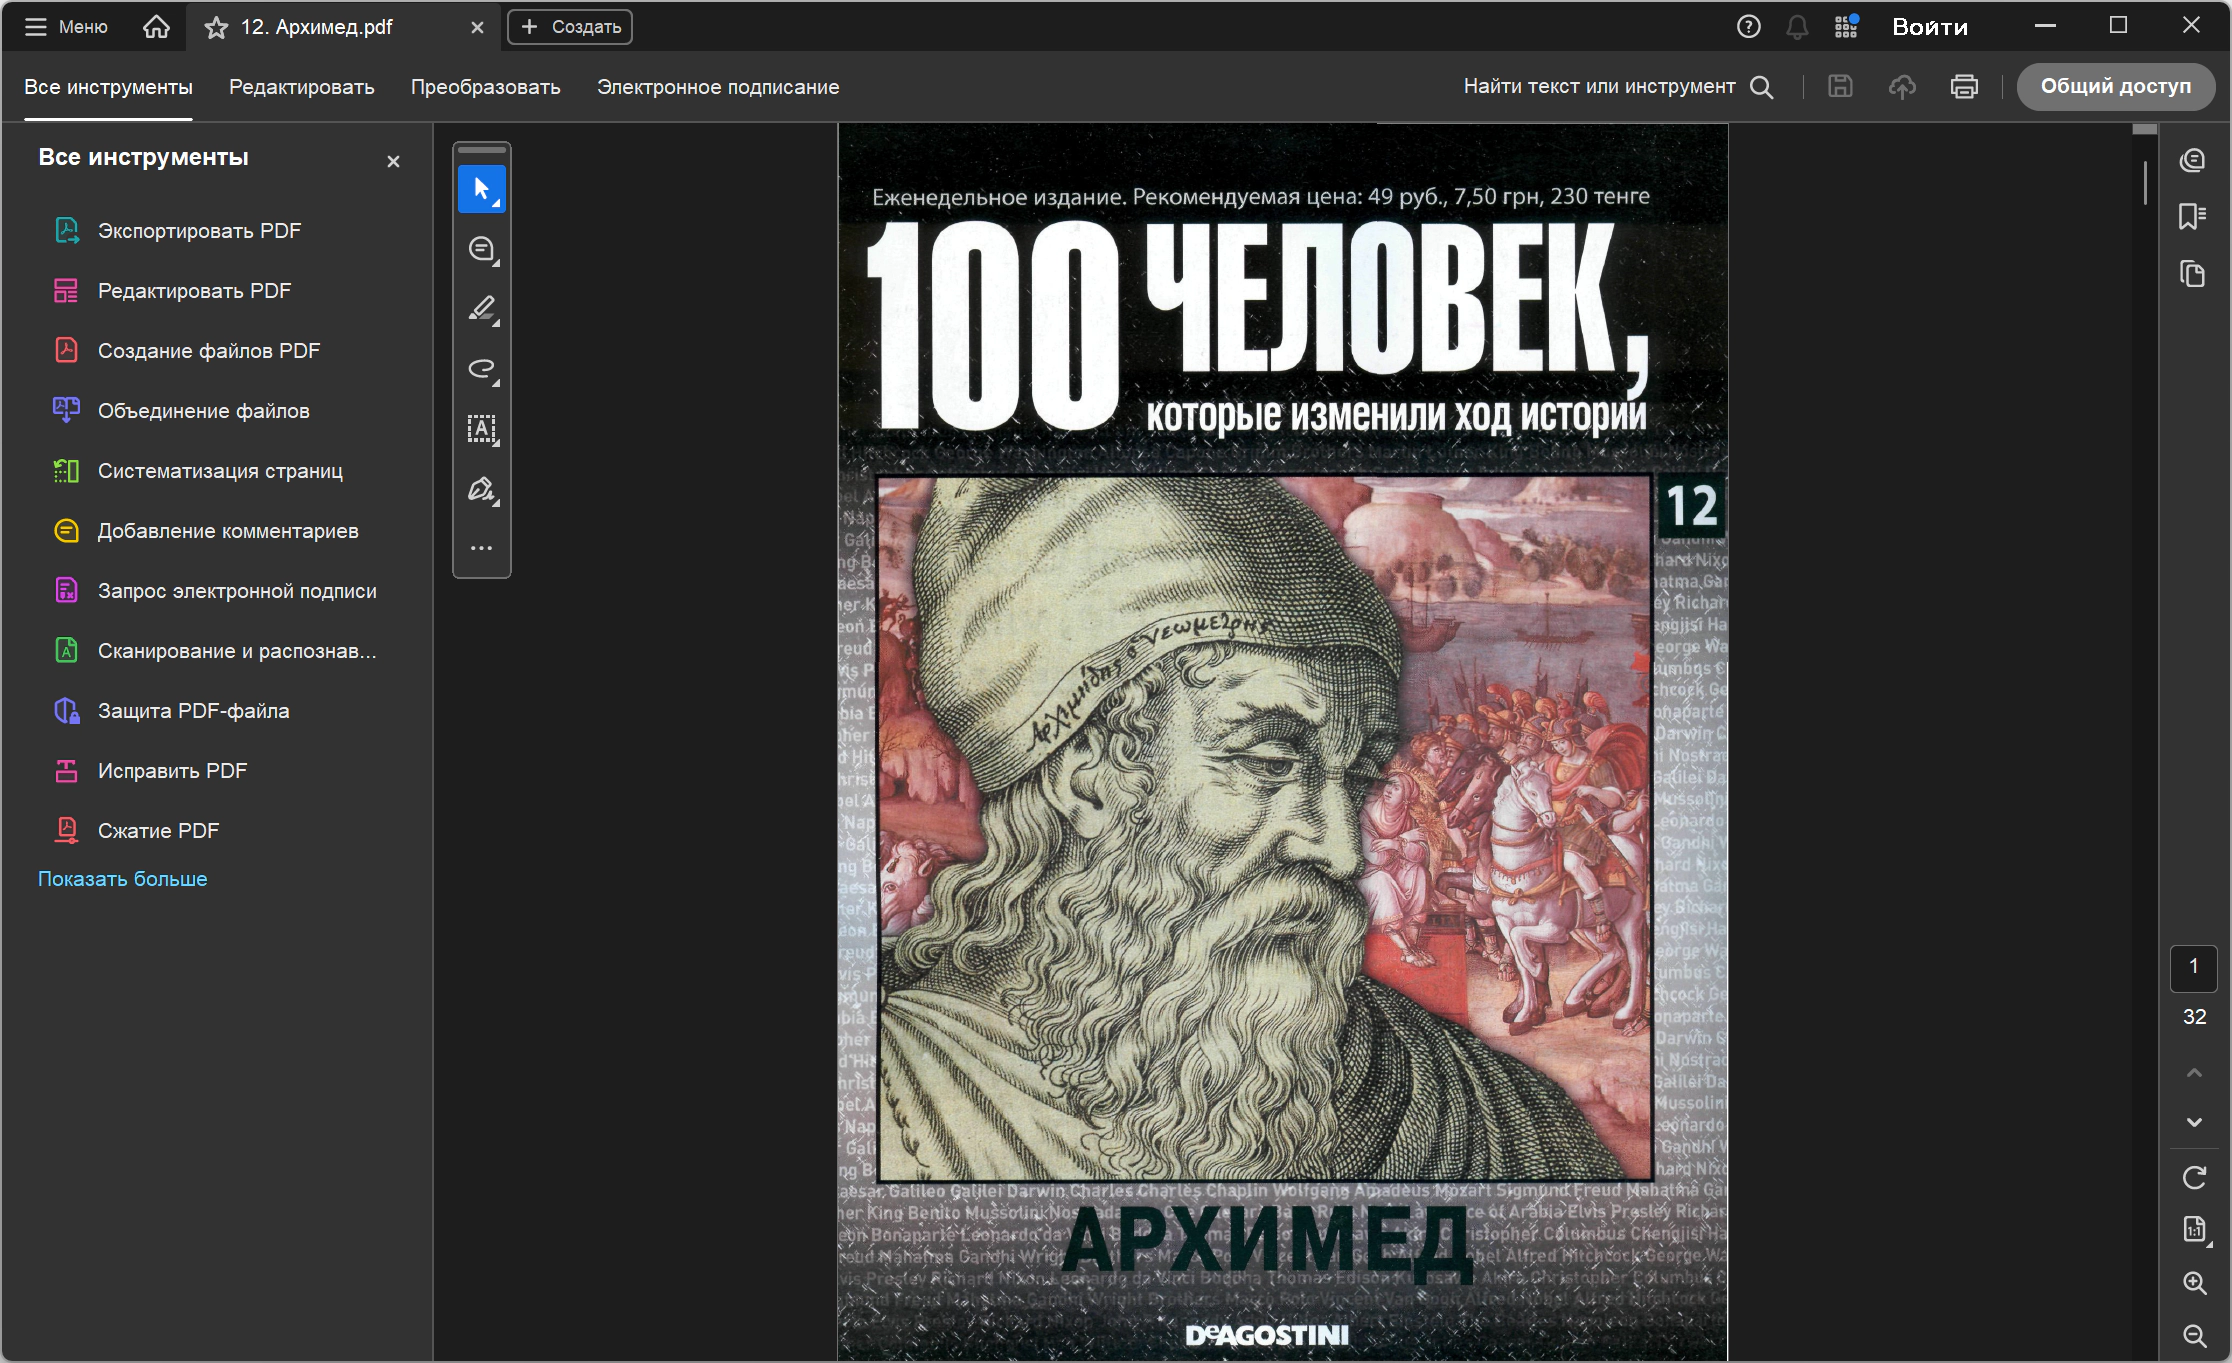Open the notifications bell
This screenshot has width=2232, height=1363.
tap(1797, 27)
